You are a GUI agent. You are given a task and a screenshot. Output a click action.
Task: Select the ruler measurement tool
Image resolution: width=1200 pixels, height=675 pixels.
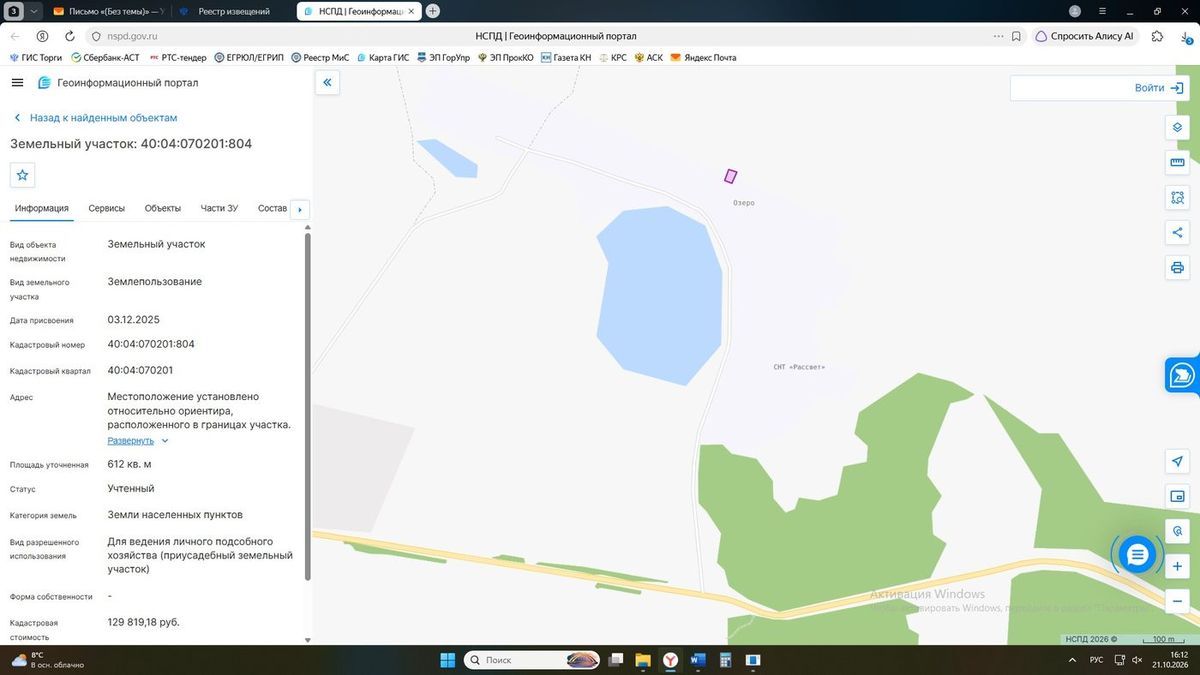pos(1177,163)
